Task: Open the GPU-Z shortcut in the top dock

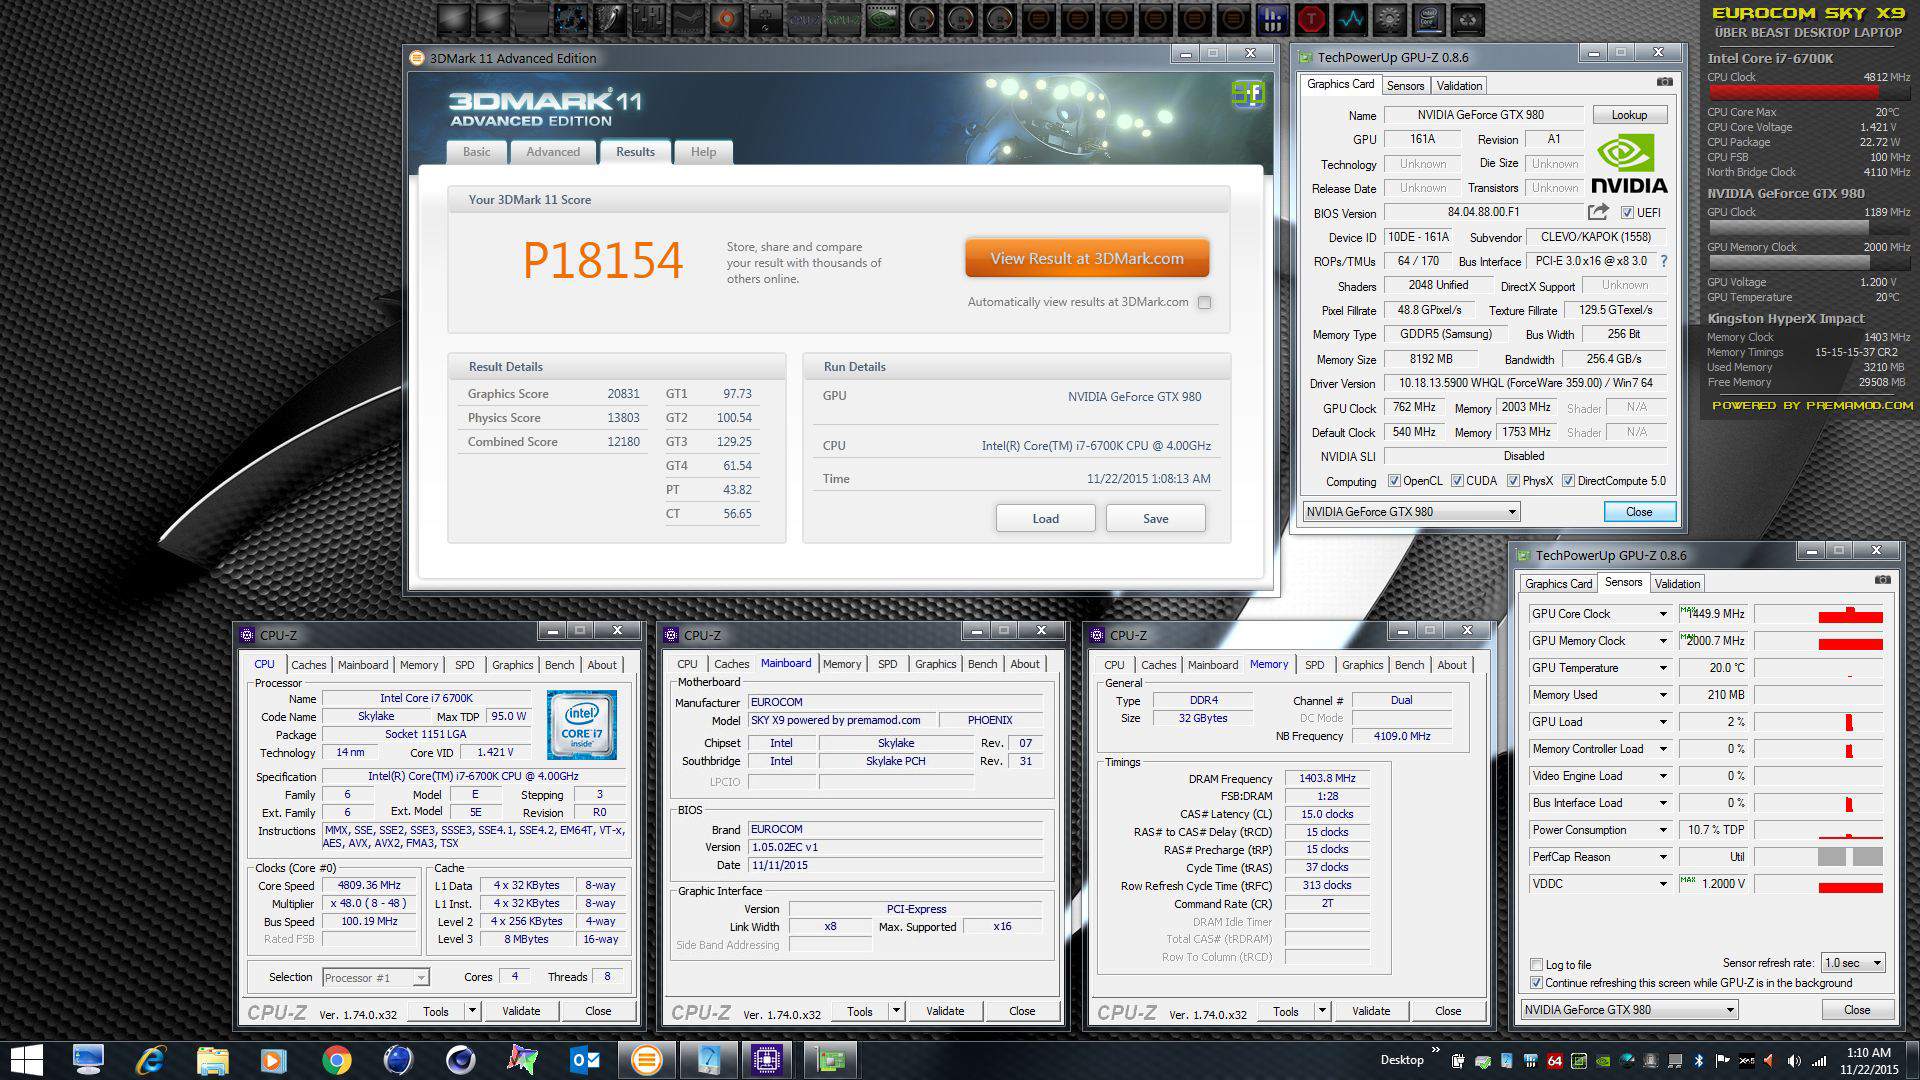Action: (x=844, y=19)
